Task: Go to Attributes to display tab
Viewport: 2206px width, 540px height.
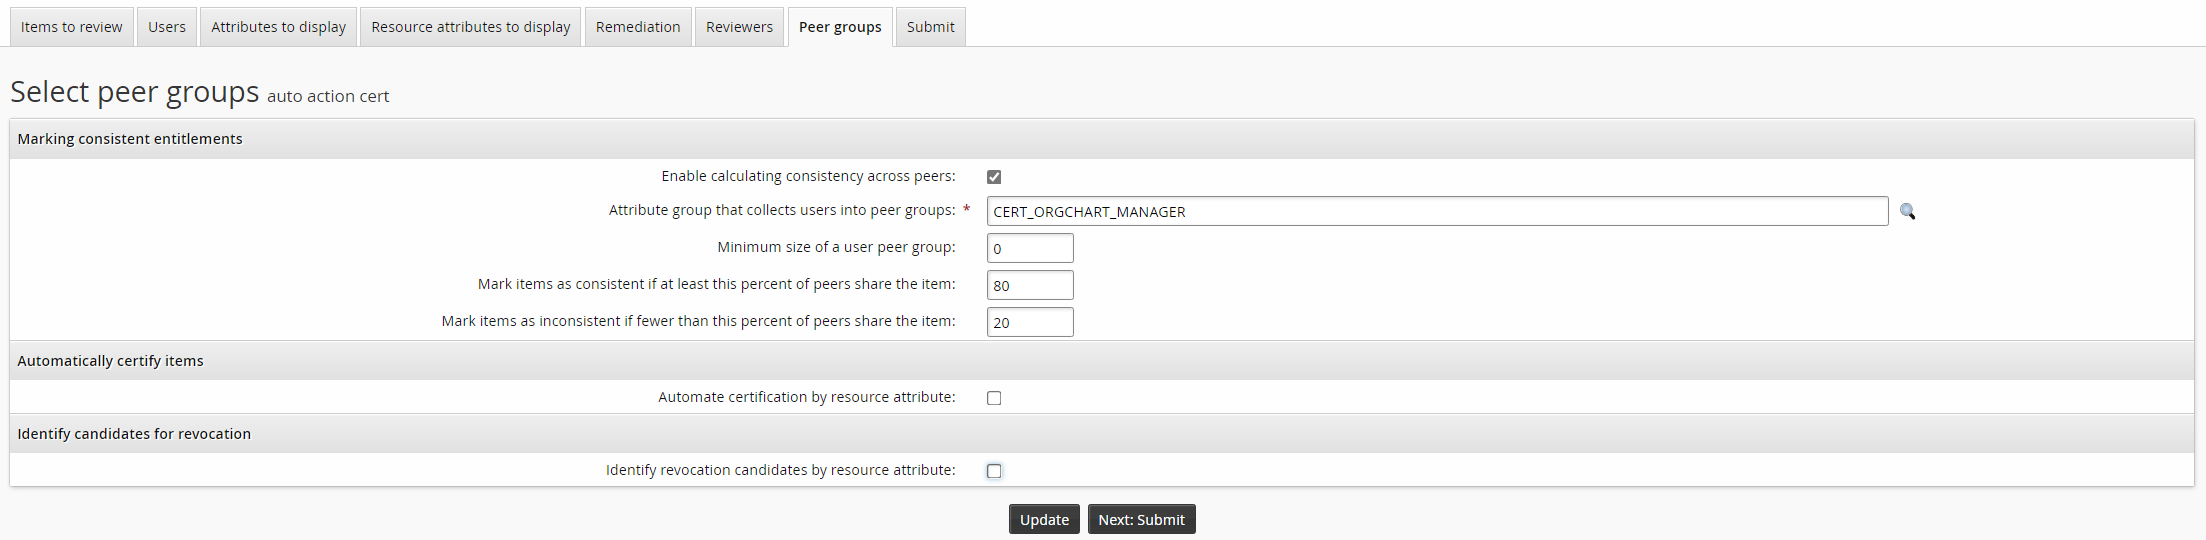Action: (x=278, y=27)
